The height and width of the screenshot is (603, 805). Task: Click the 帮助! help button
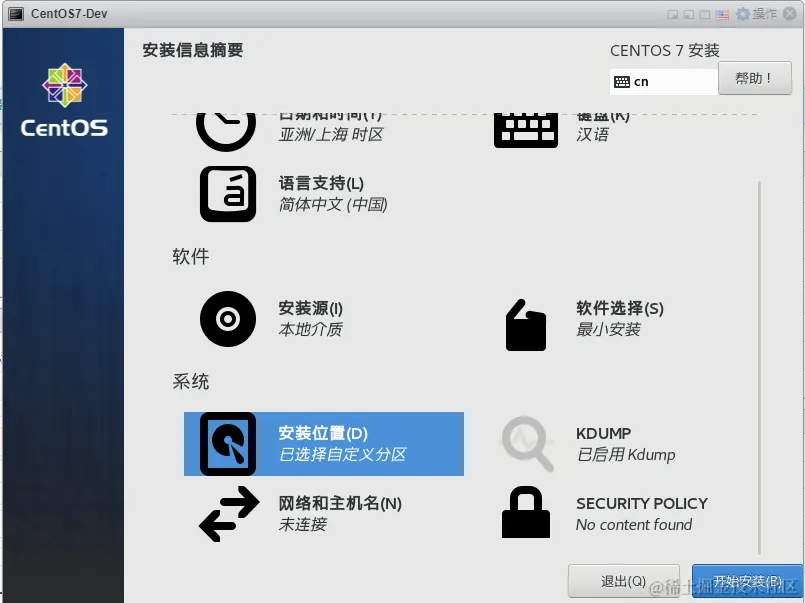pos(755,78)
